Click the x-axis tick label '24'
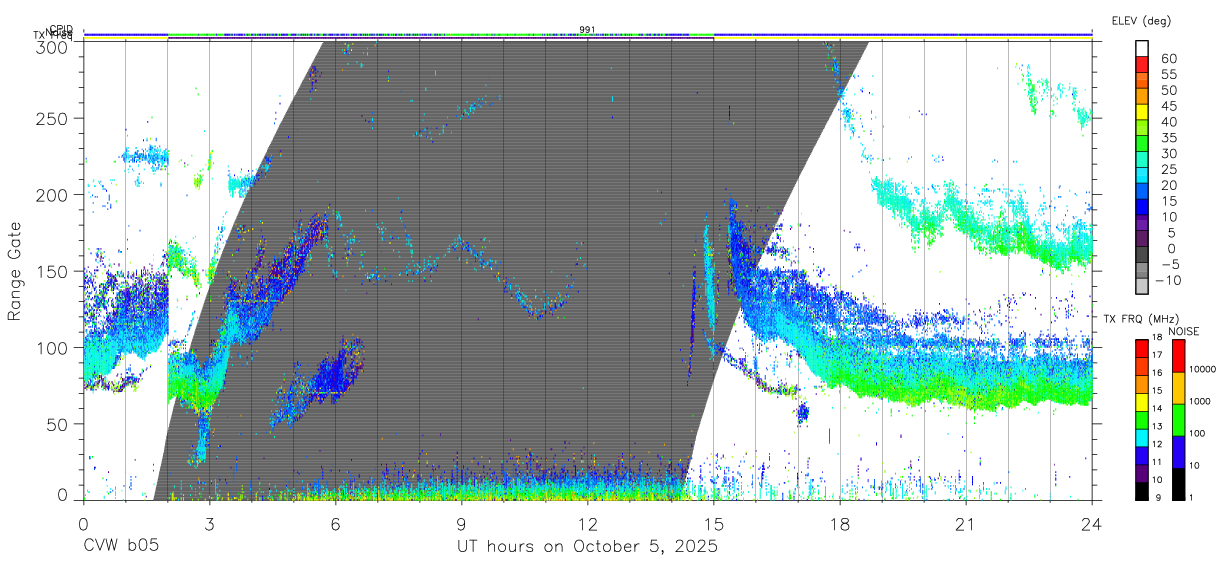This screenshot has height=567, width=1228. (1091, 523)
